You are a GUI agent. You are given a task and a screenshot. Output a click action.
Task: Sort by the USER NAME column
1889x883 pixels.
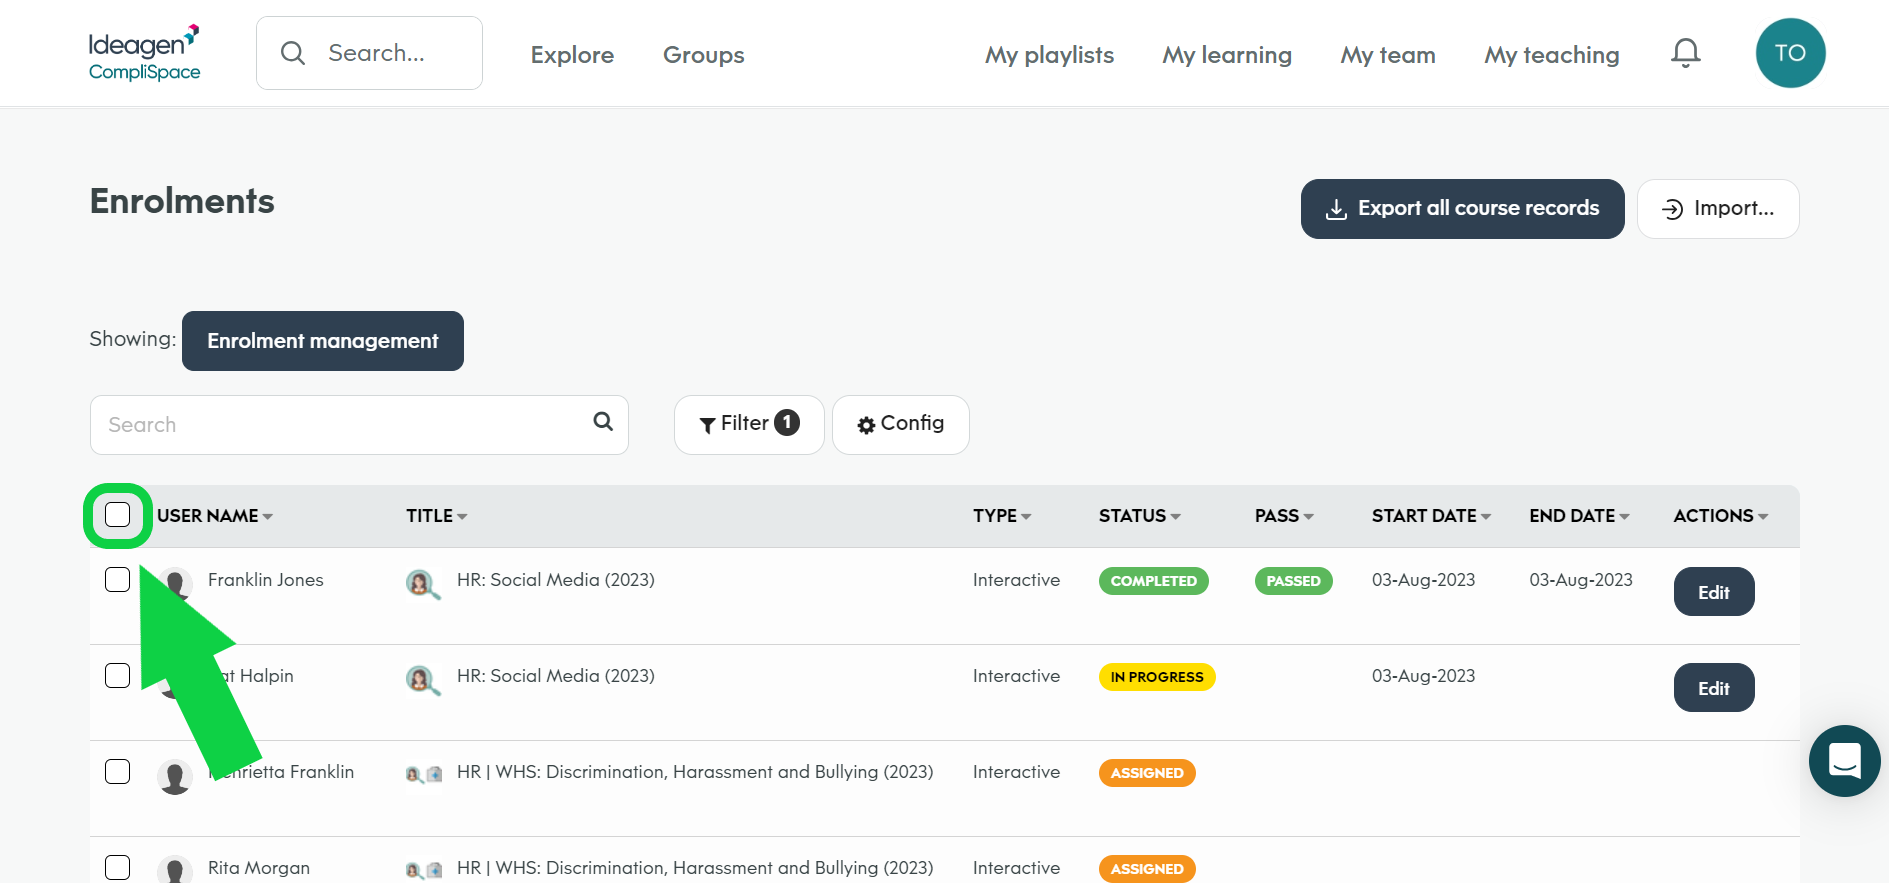(215, 516)
